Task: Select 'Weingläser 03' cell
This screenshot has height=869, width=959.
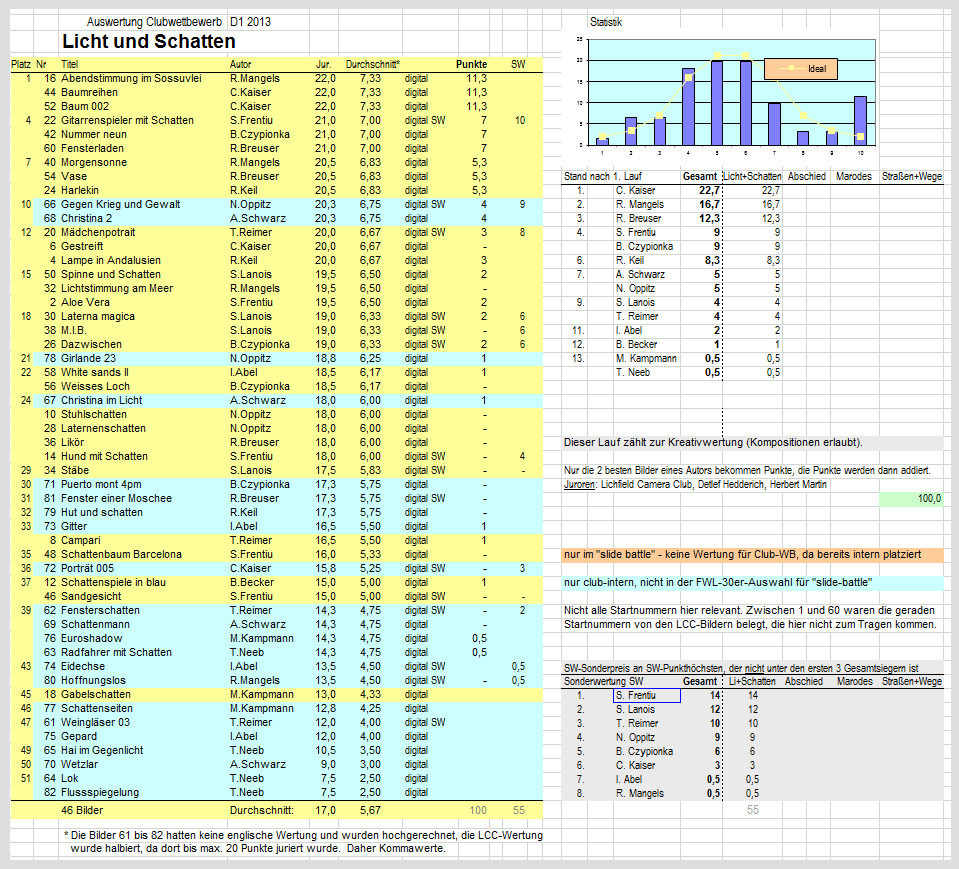Action: 95,723
